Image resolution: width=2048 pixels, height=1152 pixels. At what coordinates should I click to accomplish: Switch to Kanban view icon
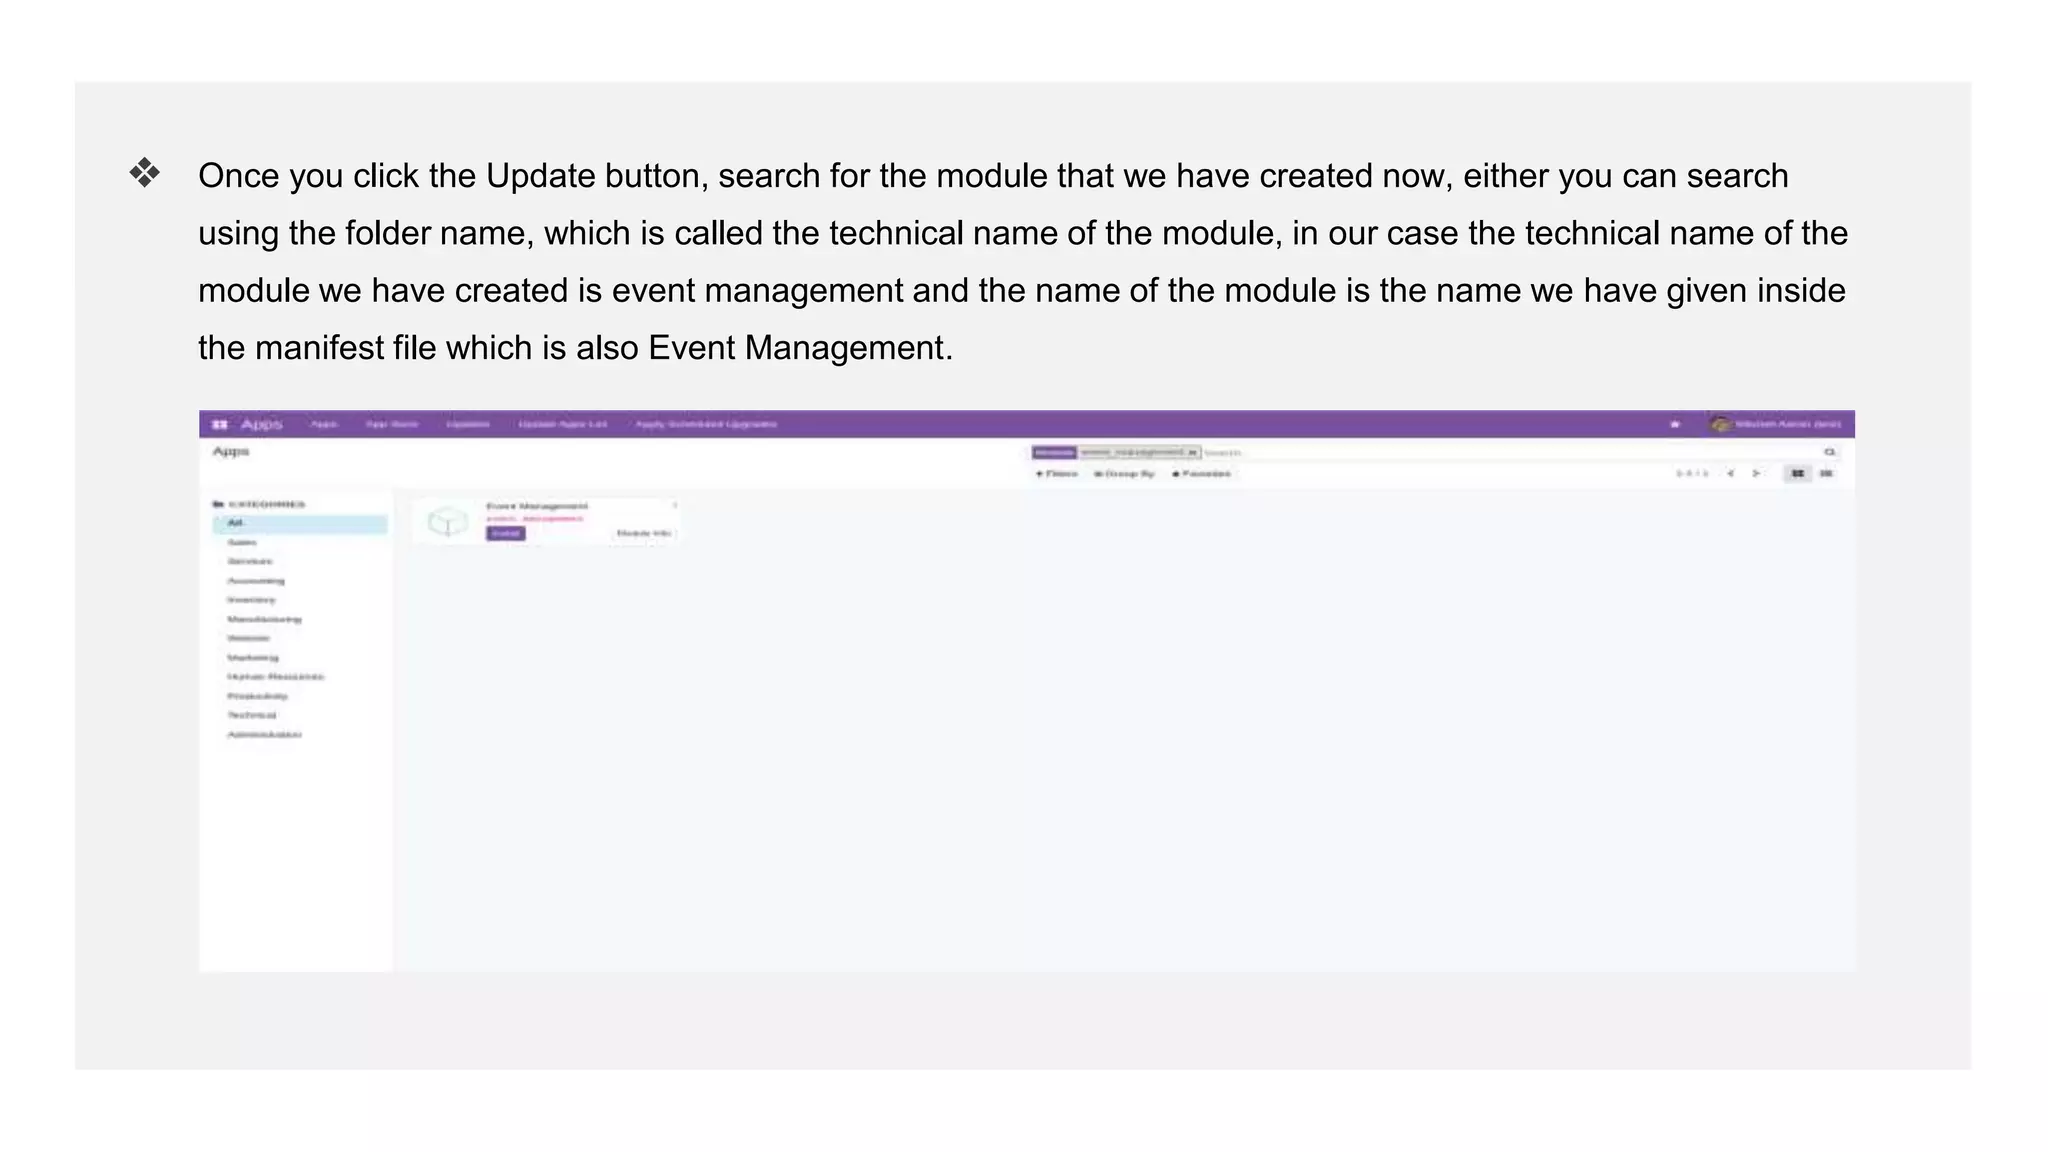[1798, 473]
